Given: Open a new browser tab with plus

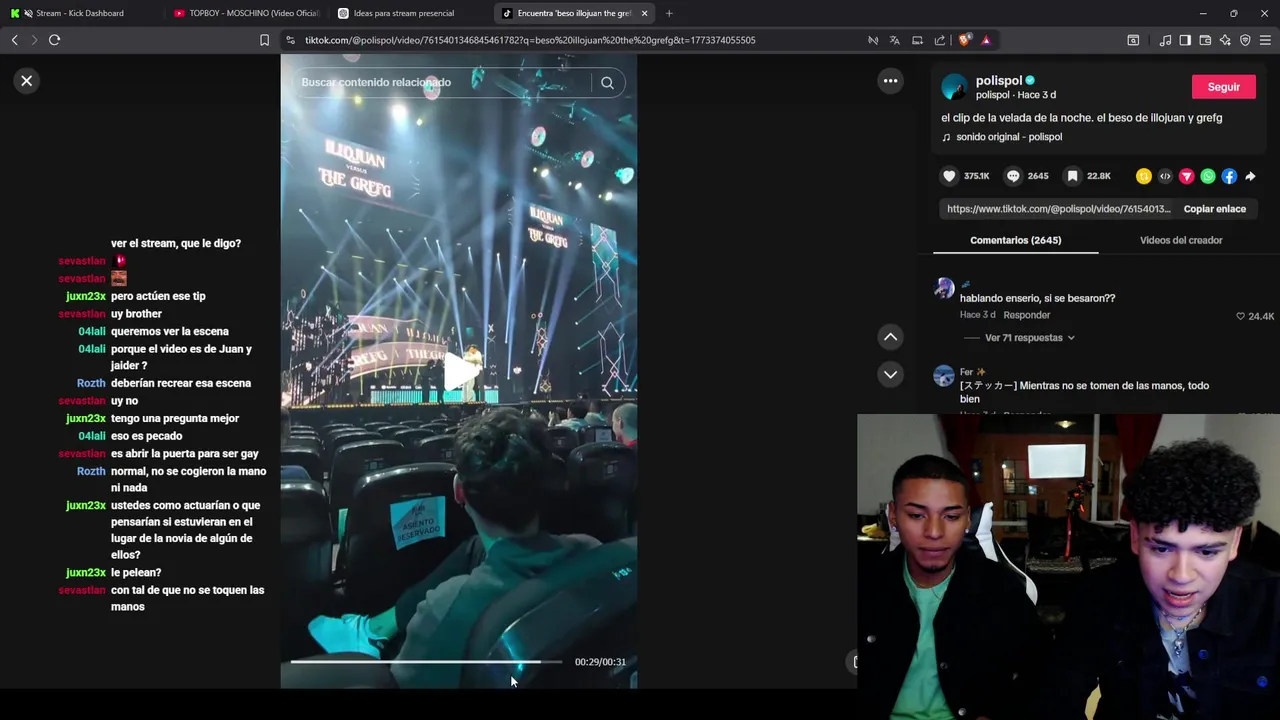Looking at the screenshot, I should (669, 13).
